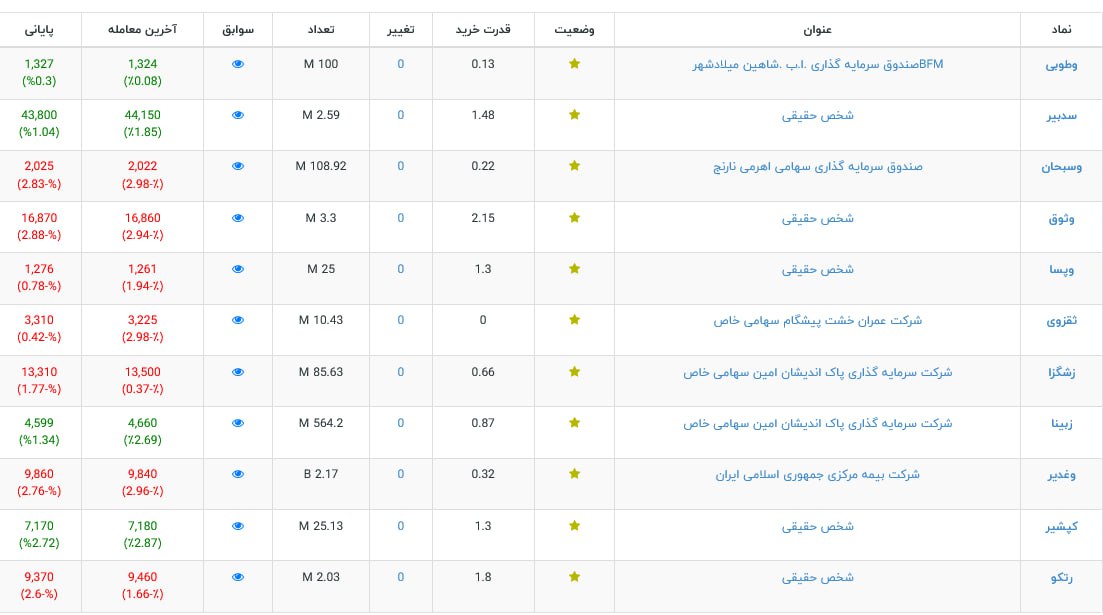
Task: Select the star icon in the رتکو row
Action: (574, 577)
